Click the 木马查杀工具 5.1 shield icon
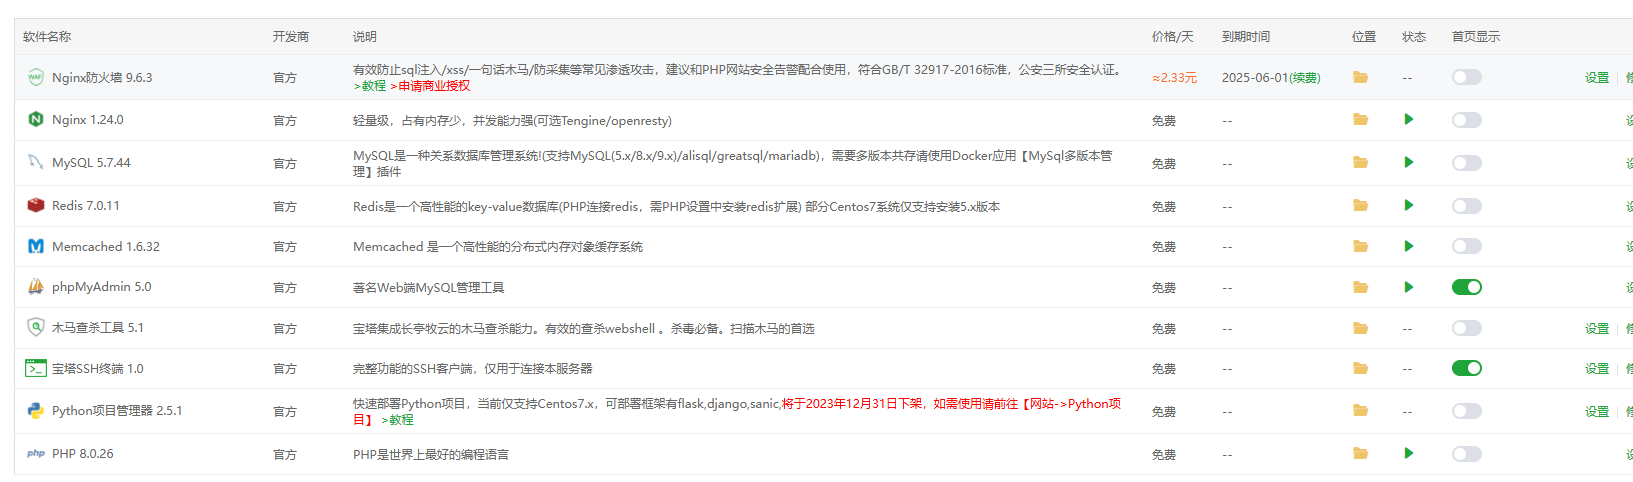The width and height of the screenshot is (1633, 482). tap(36, 327)
